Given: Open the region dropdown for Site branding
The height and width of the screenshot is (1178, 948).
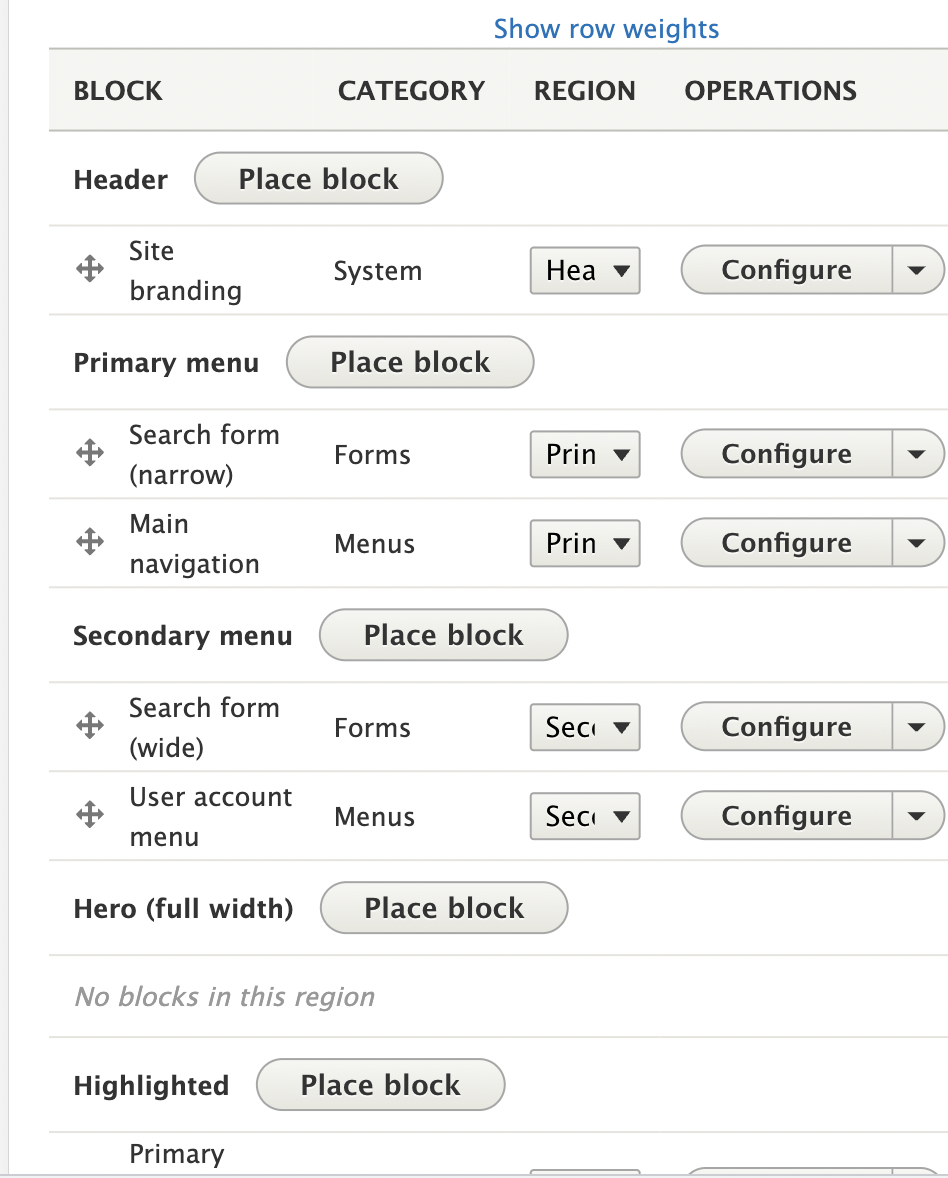Looking at the screenshot, I should click(x=584, y=270).
